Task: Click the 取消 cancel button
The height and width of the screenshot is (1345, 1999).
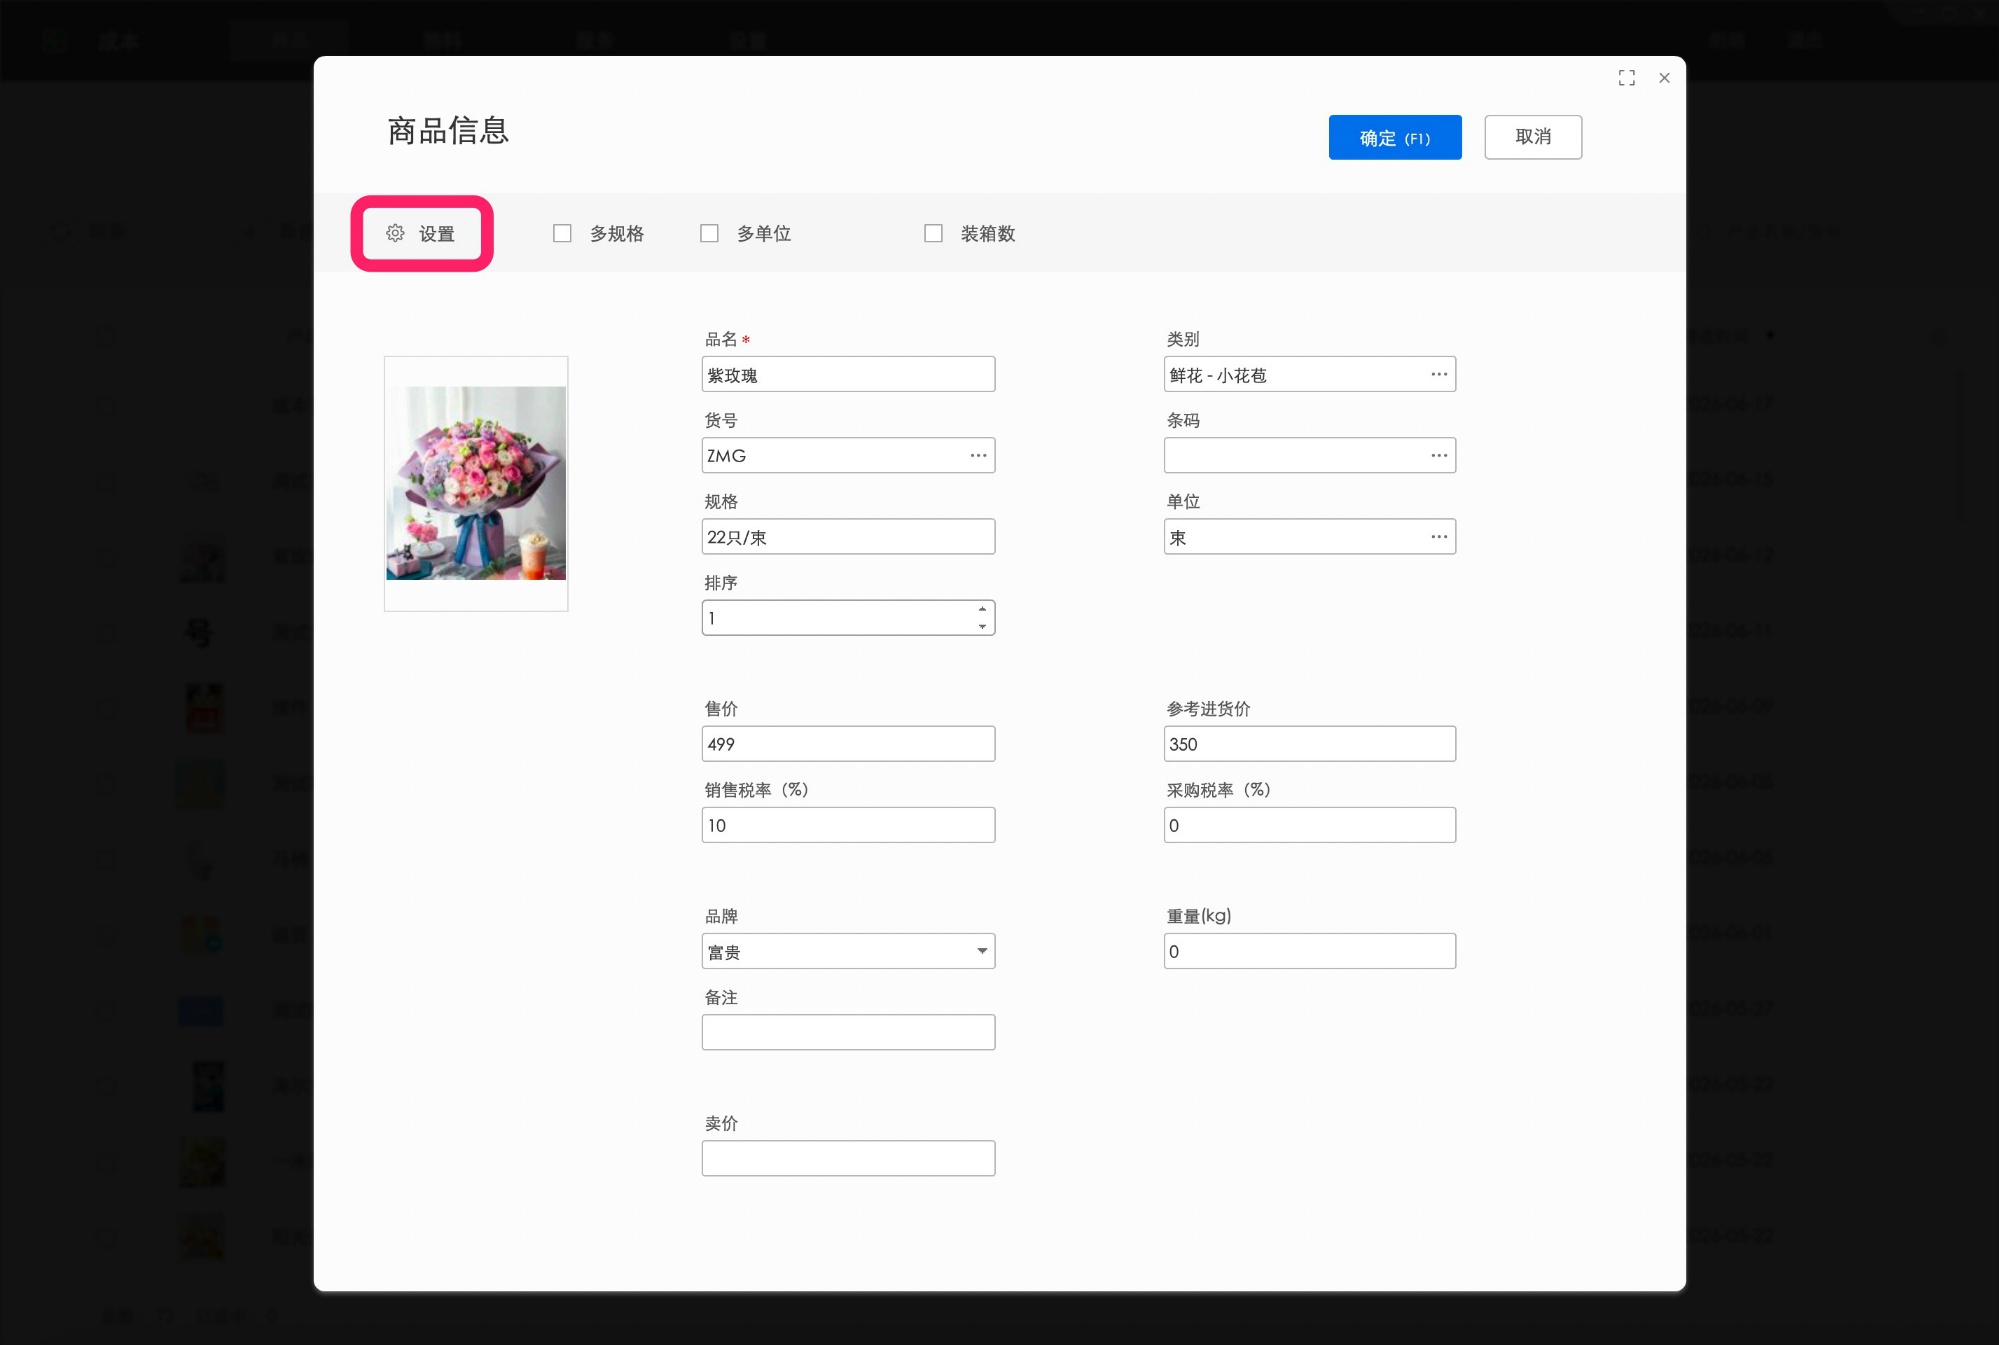Action: point(1533,137)
